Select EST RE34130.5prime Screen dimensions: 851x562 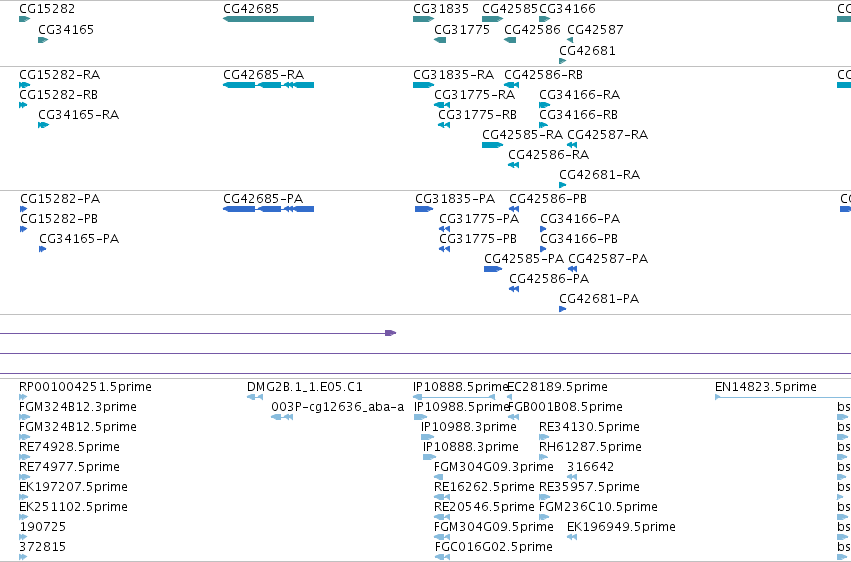pos(589,427)
